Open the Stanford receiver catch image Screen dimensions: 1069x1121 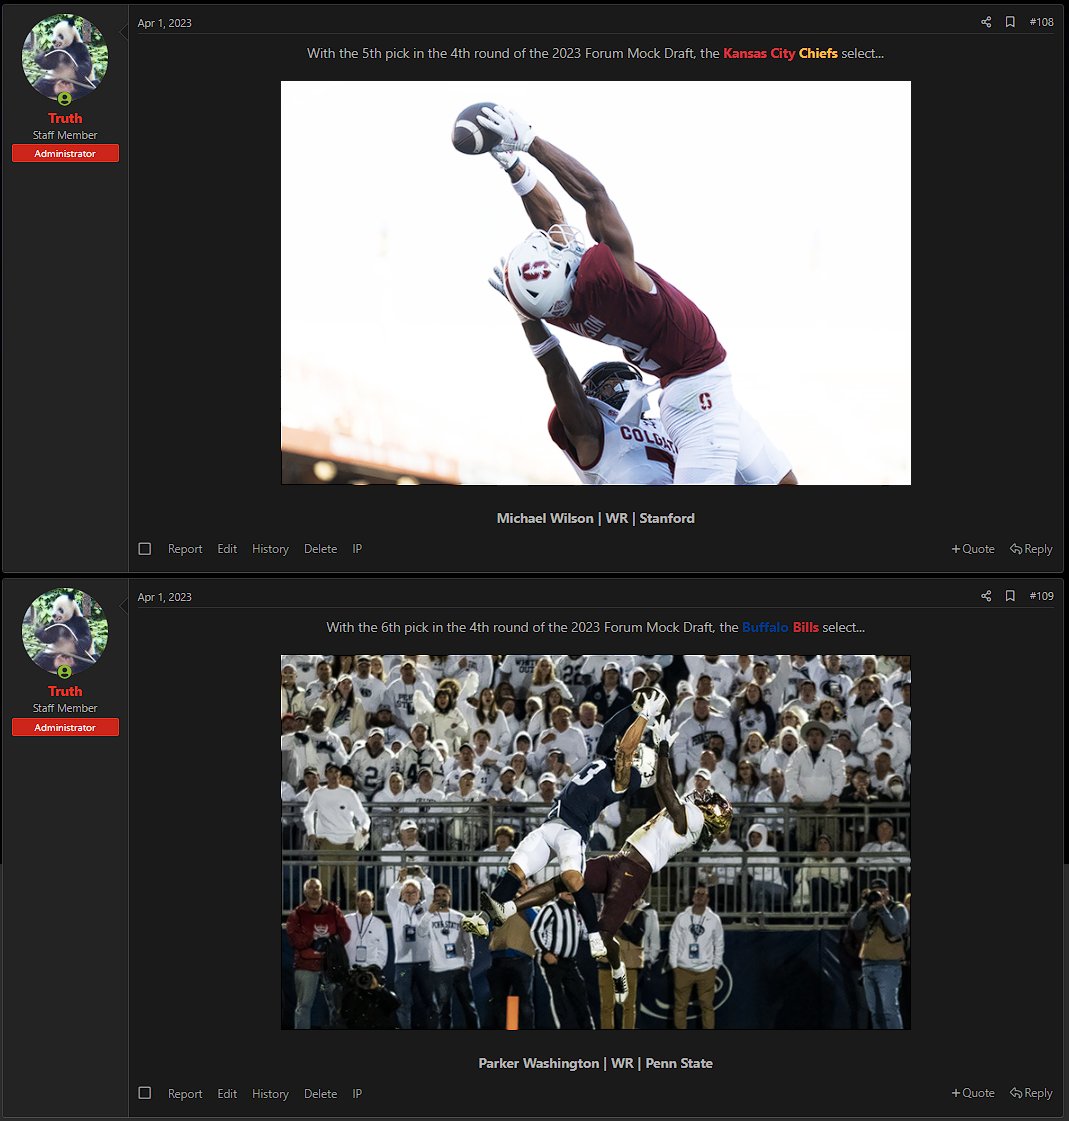596,282
